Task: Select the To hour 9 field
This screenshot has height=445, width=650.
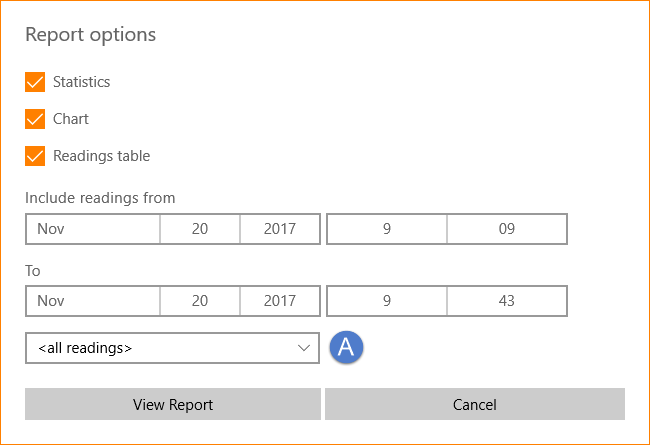Action: (387, 301)
